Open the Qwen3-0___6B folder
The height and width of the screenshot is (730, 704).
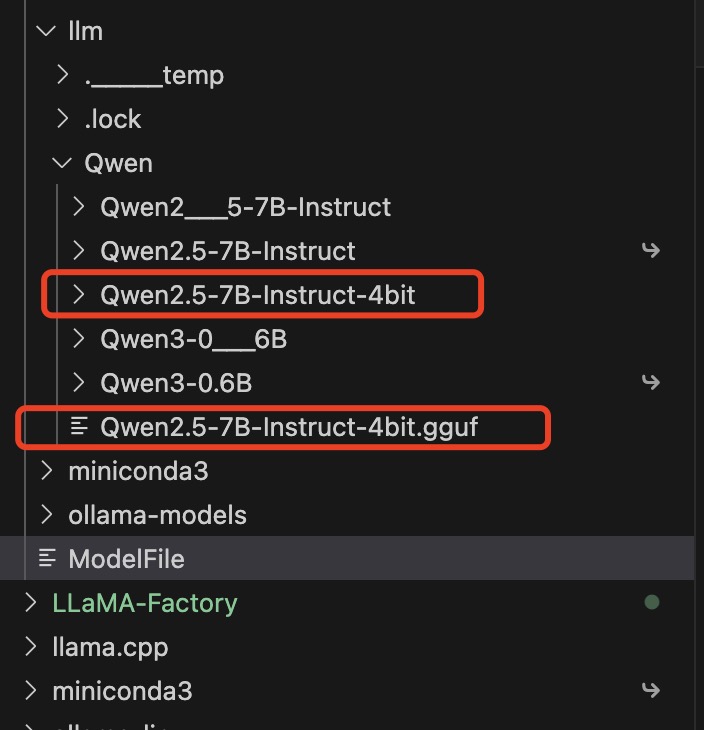[193, 339]
